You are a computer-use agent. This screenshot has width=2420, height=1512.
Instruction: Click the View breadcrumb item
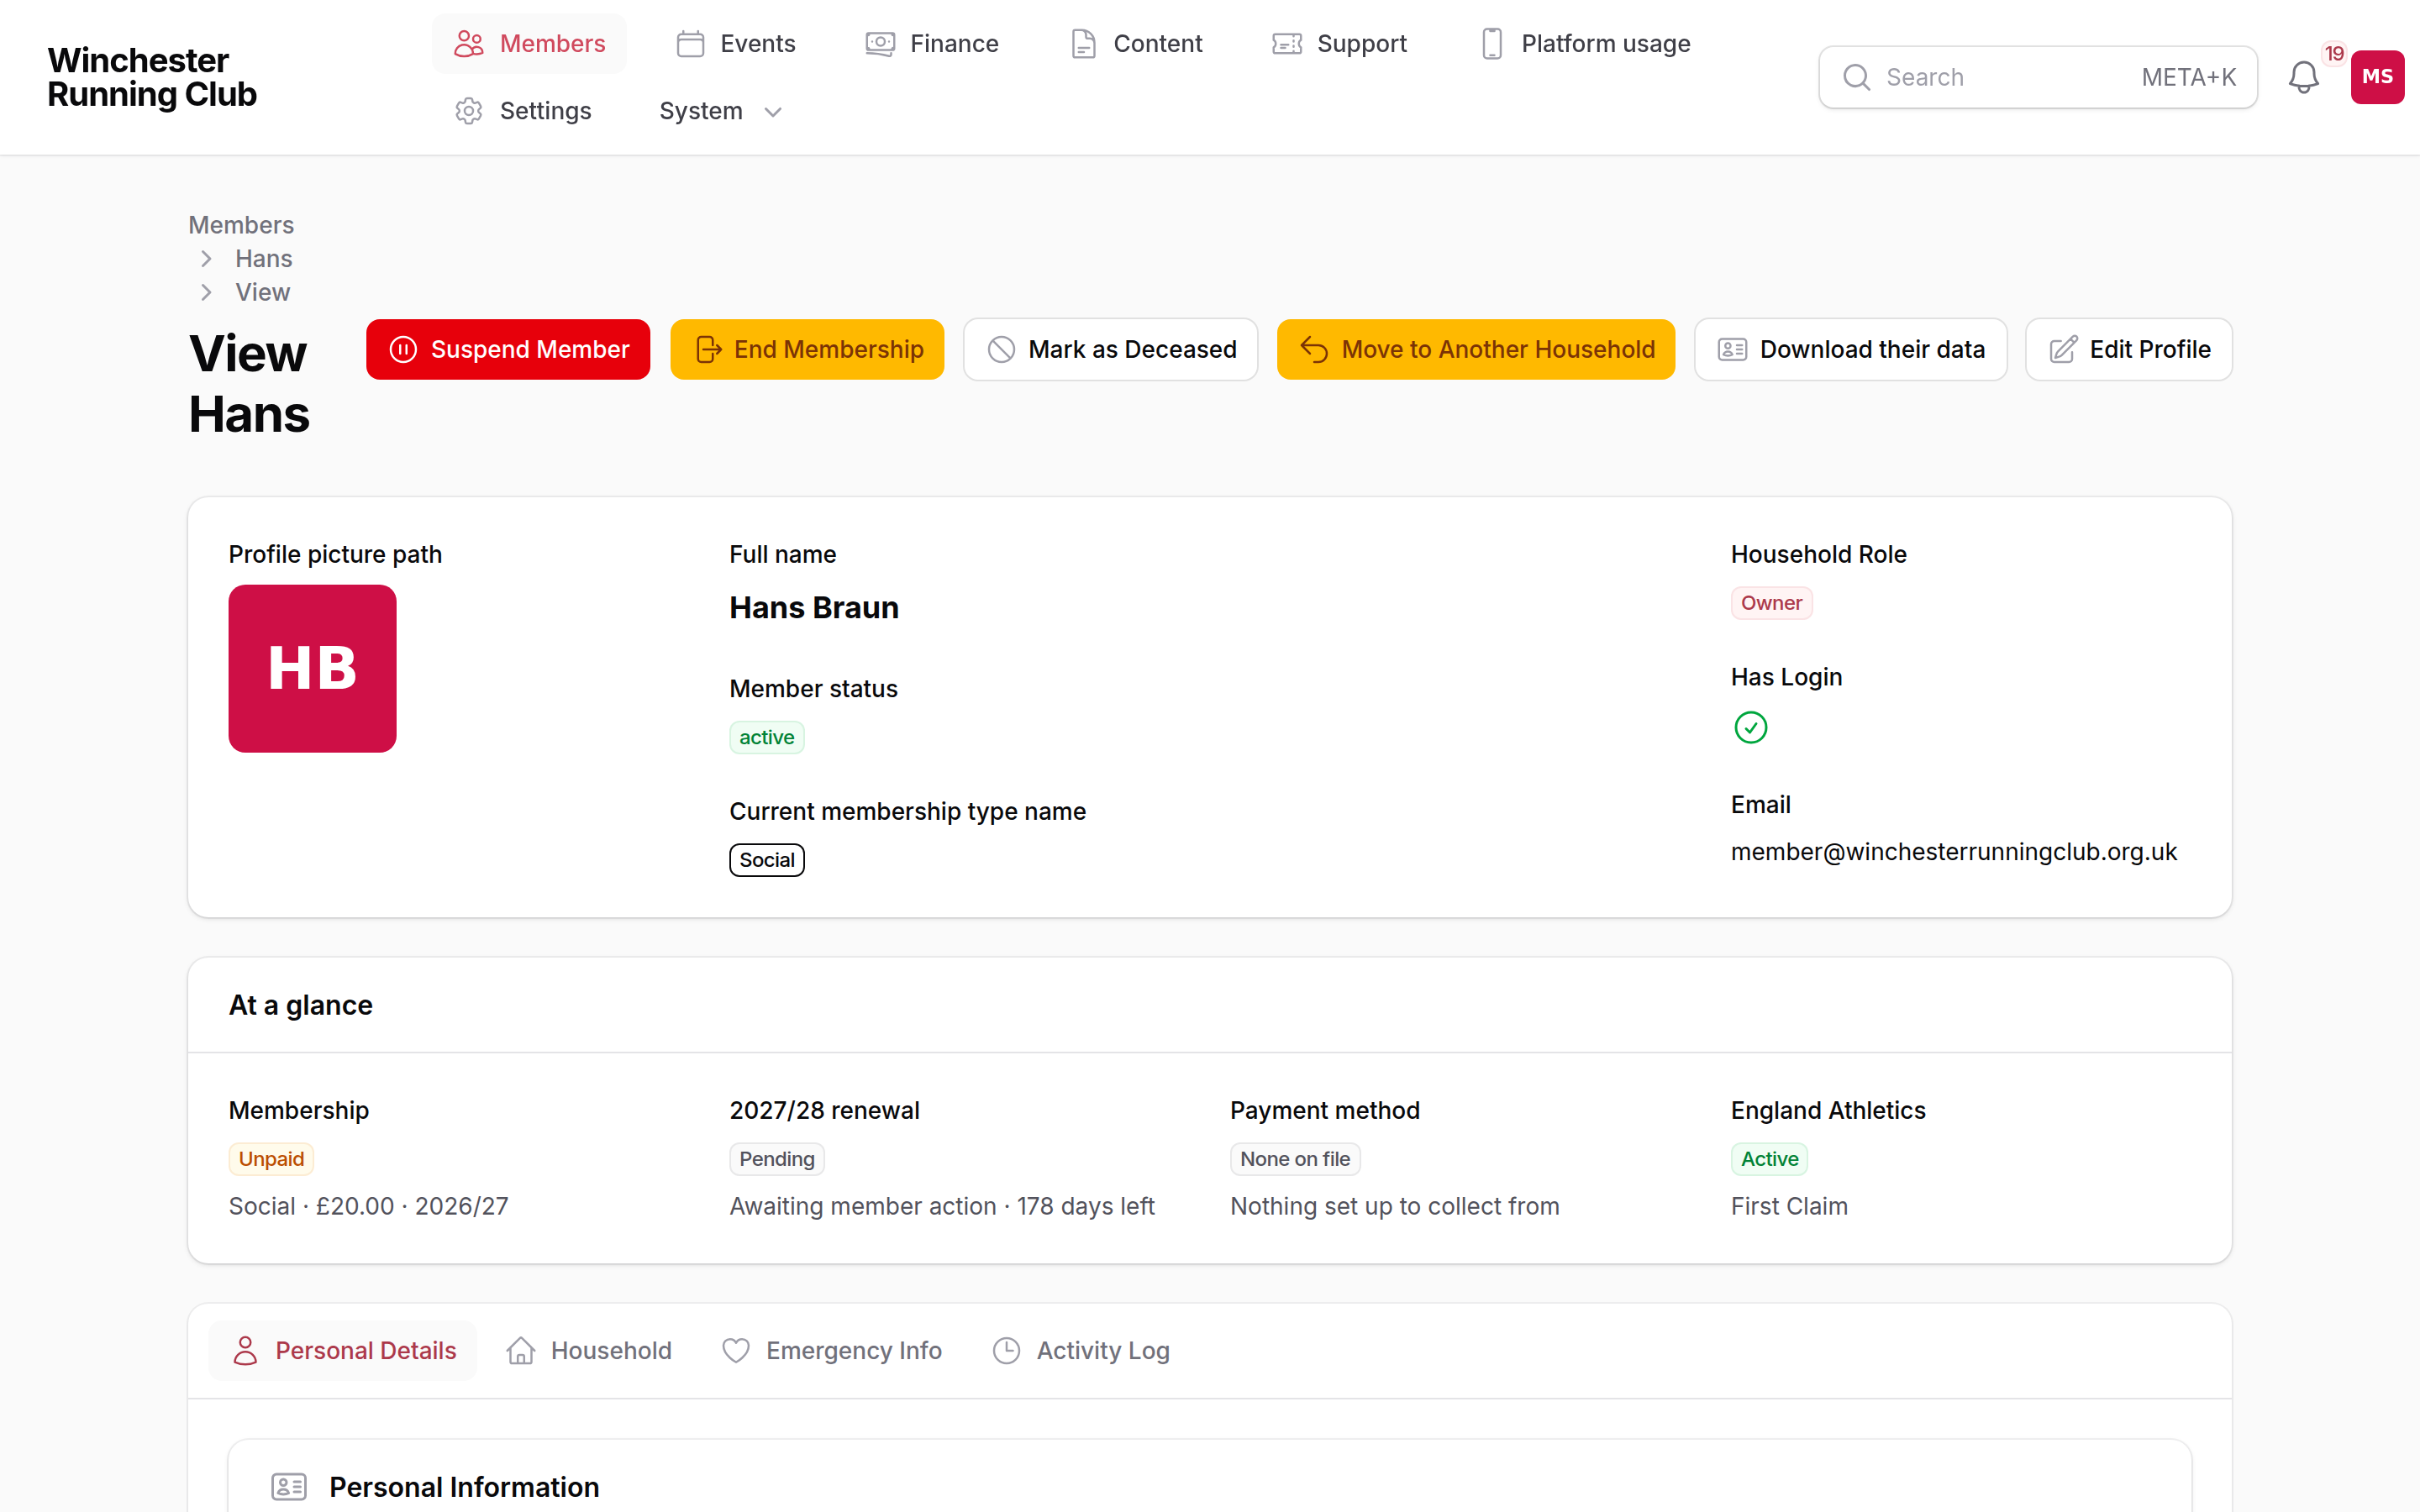pos(262,292)
